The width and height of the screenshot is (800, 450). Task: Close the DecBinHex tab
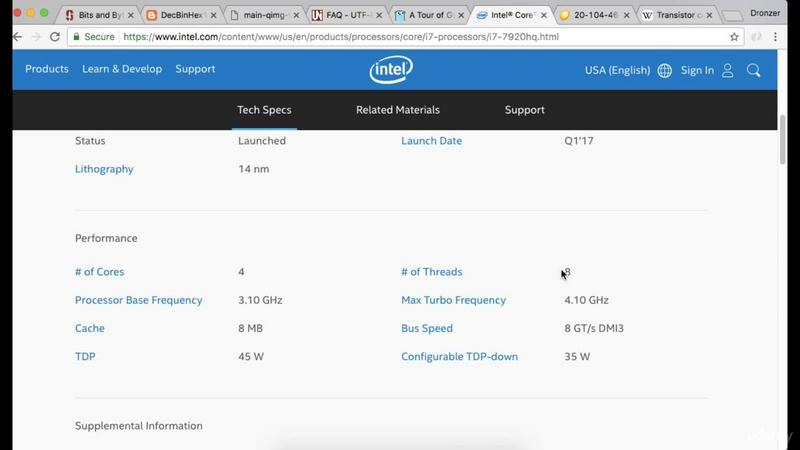click(x=213, y=15)
